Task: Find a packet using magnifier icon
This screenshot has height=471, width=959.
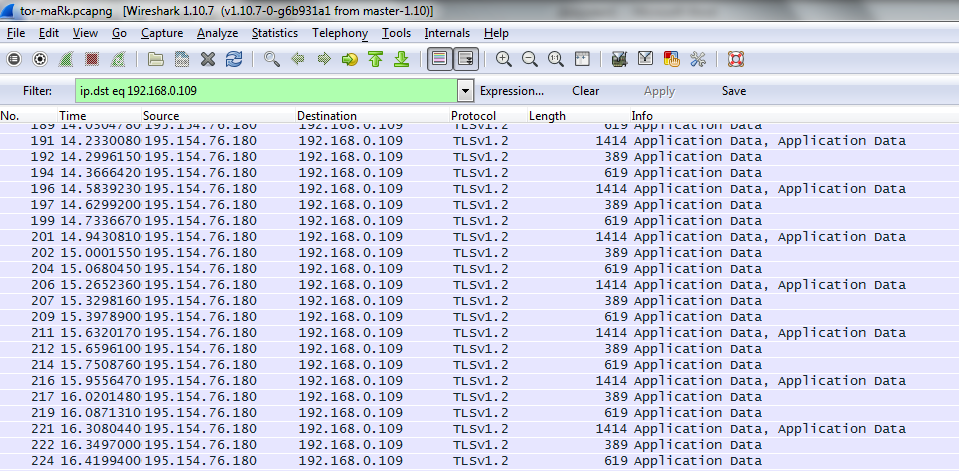Action: tap(272, 59)
